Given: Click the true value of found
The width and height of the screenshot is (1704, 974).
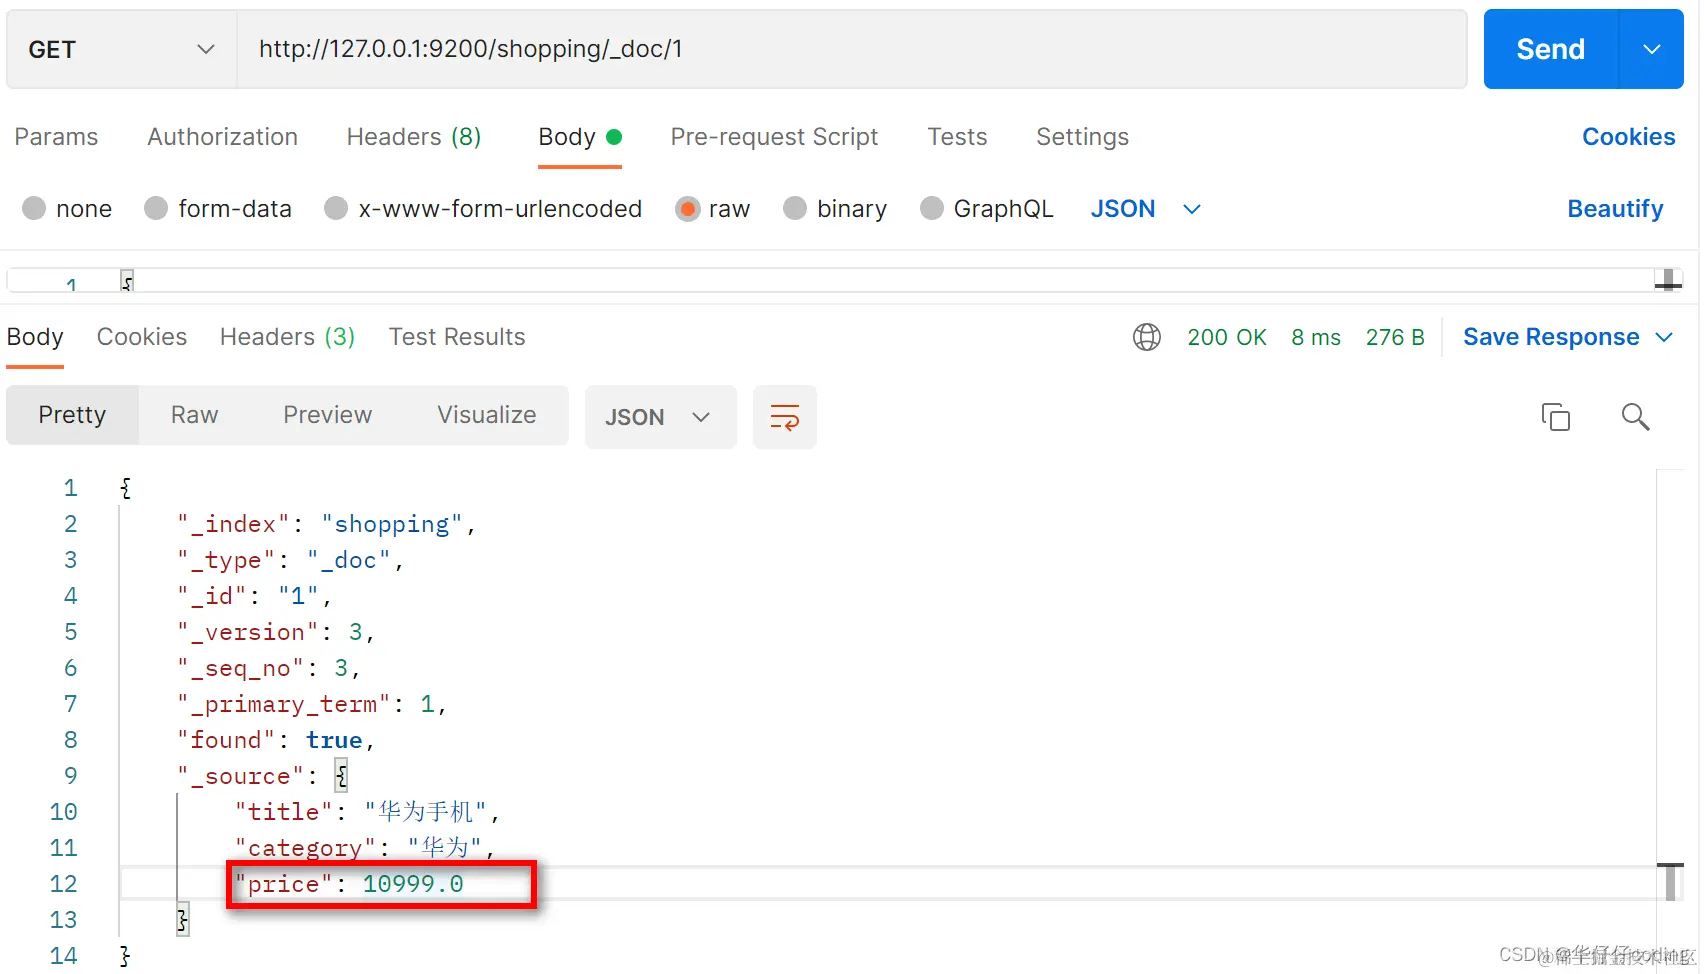Looking at the screenshot, I should (334, 740).
